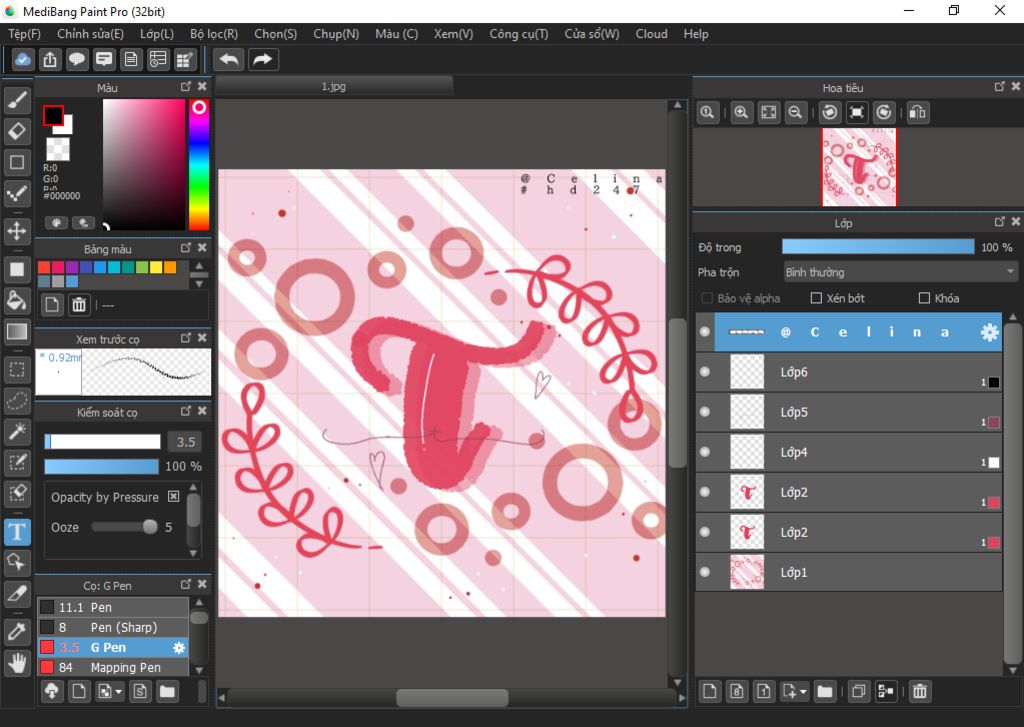This screenshot has width=1024, height=727.
Task: Click the foreground black color swatch
Action: pyautogui.click(x=53, y=116)
